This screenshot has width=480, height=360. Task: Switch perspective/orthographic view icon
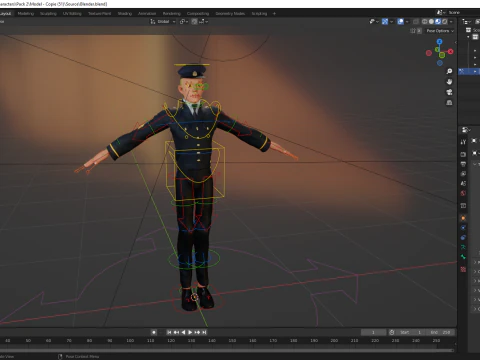pos(449,103)
